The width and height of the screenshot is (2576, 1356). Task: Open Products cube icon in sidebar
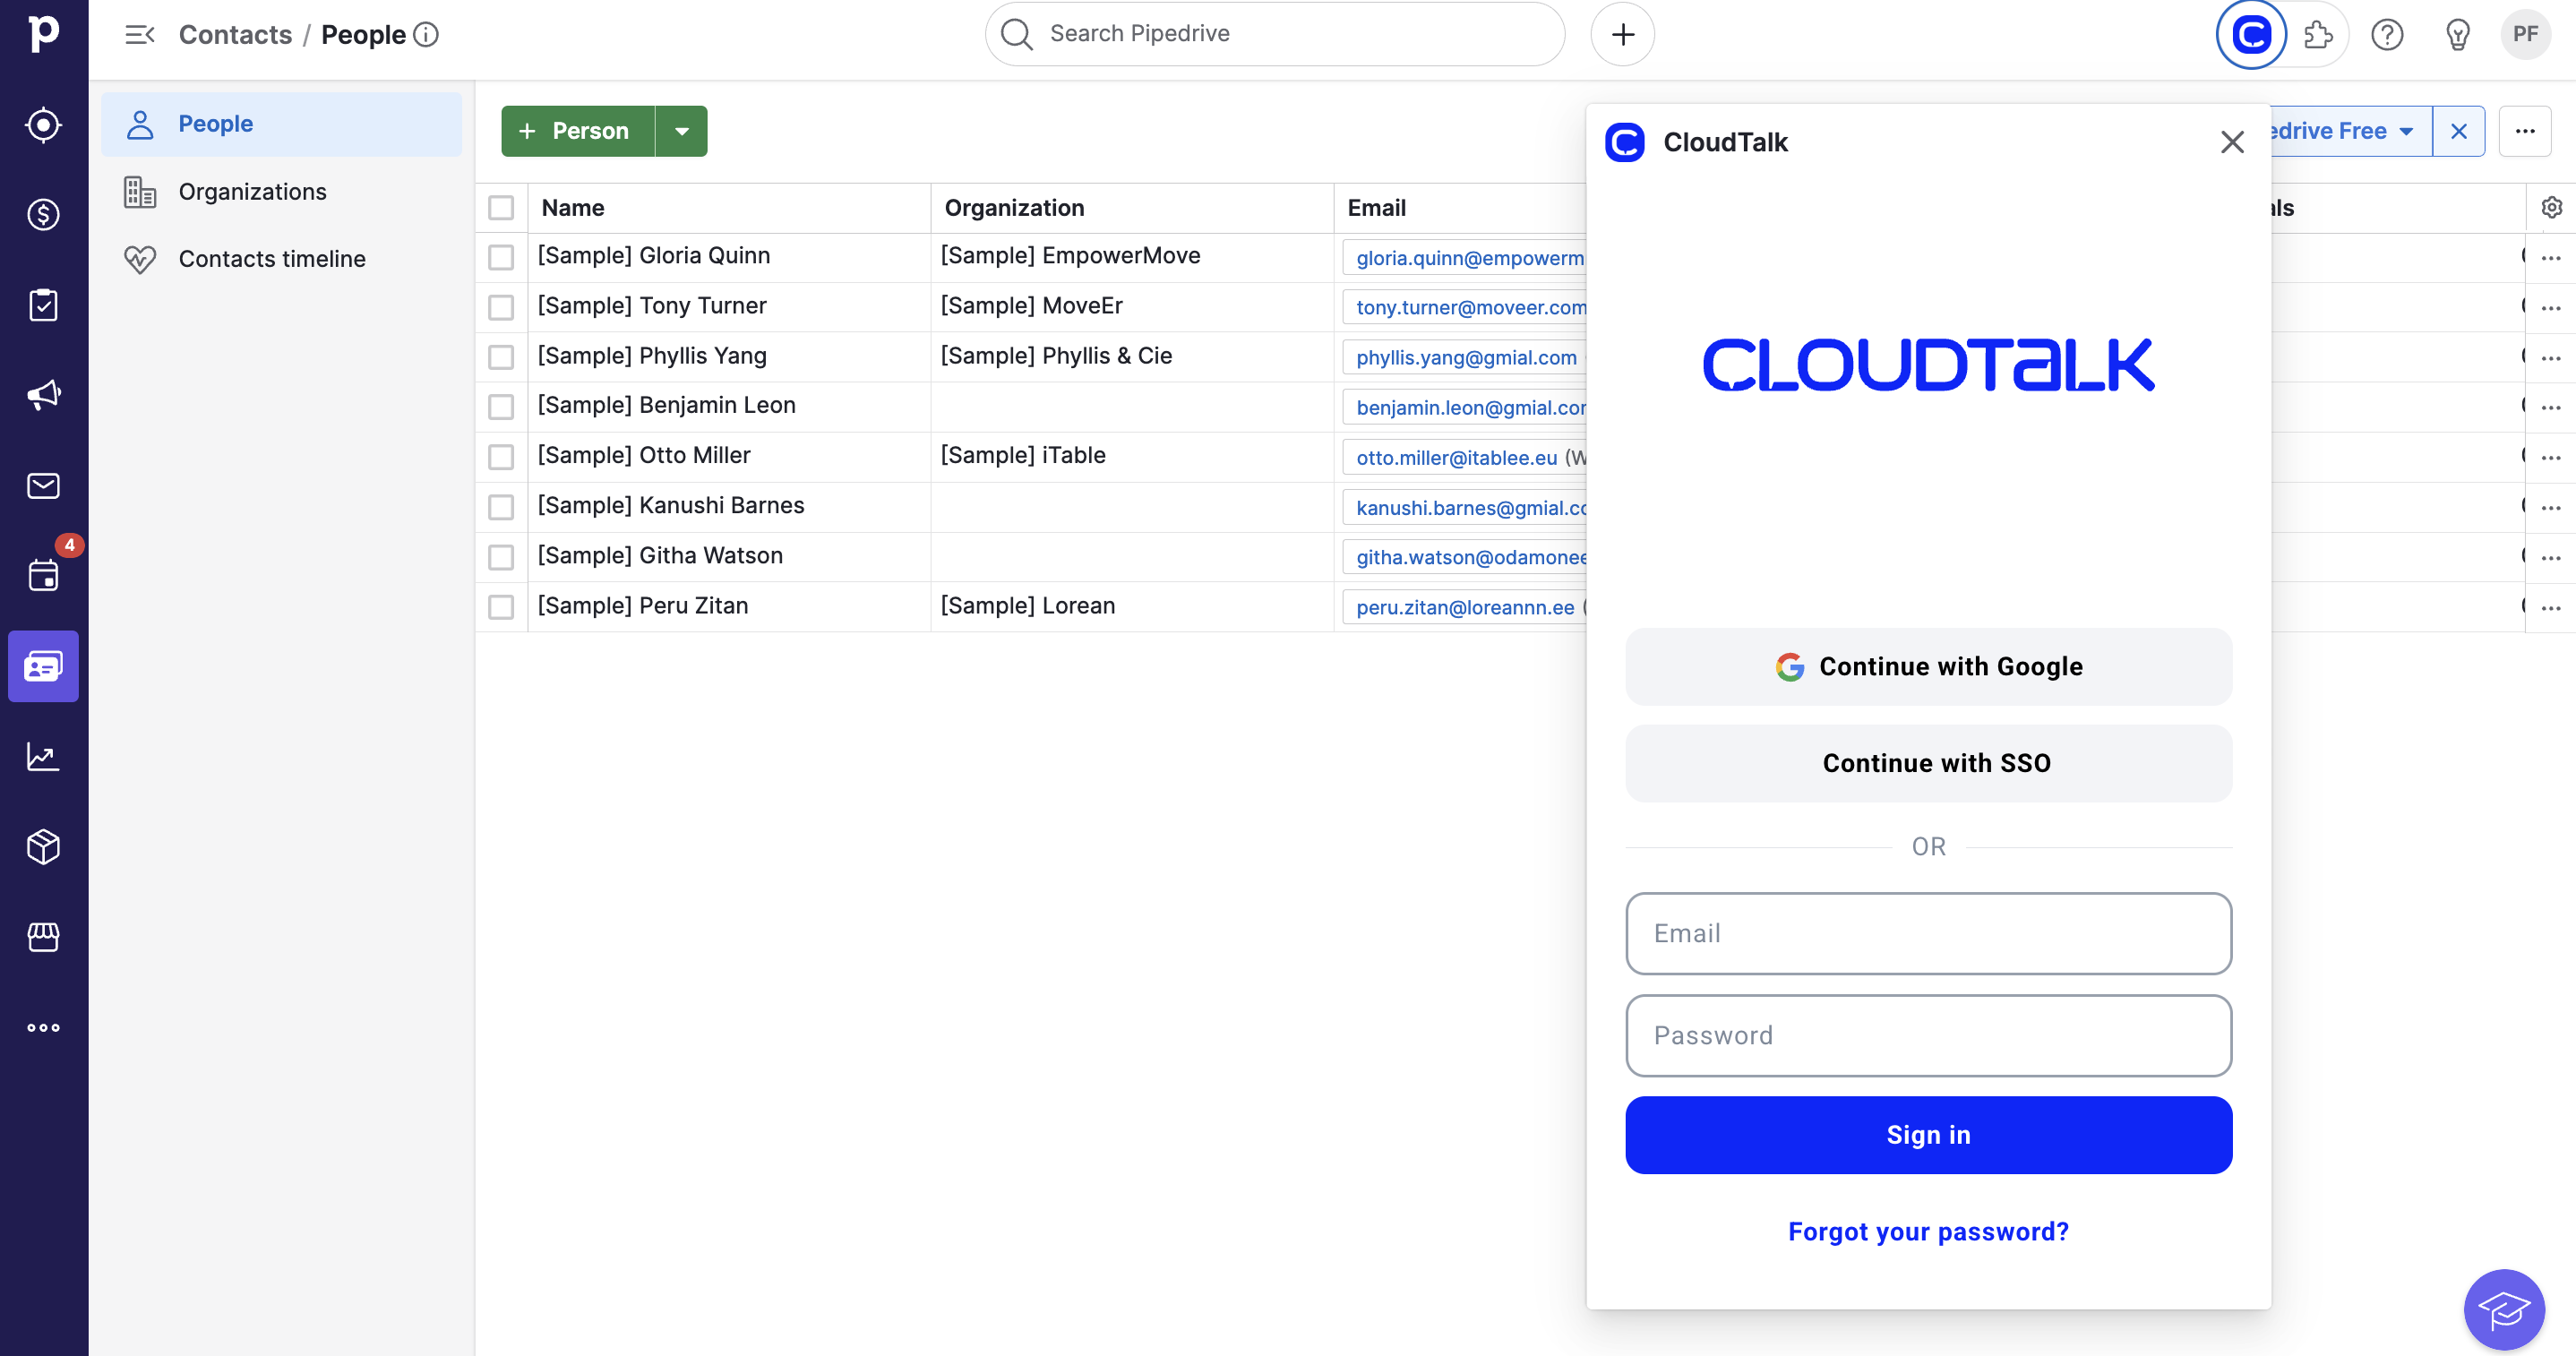click(x=43, y=847)
